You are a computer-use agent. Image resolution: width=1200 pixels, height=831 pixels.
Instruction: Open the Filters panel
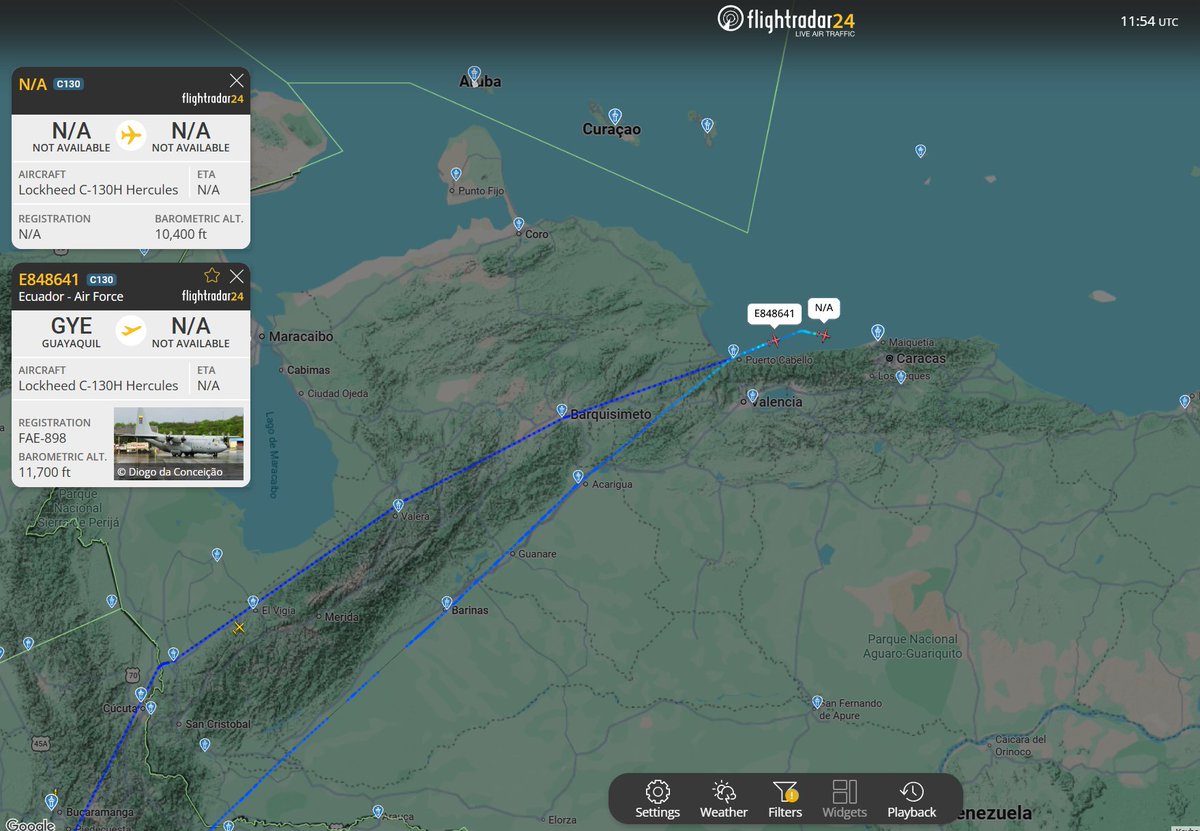(x=785, y=799)
